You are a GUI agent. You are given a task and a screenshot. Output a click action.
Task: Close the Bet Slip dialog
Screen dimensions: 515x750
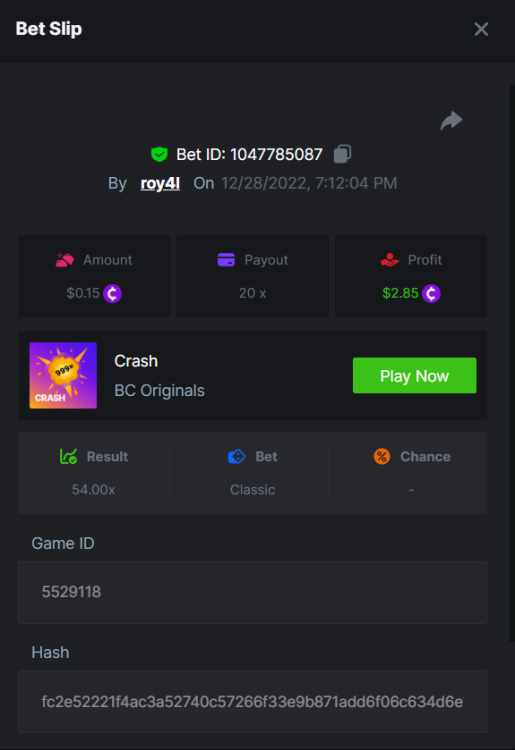tap(481, 29)
